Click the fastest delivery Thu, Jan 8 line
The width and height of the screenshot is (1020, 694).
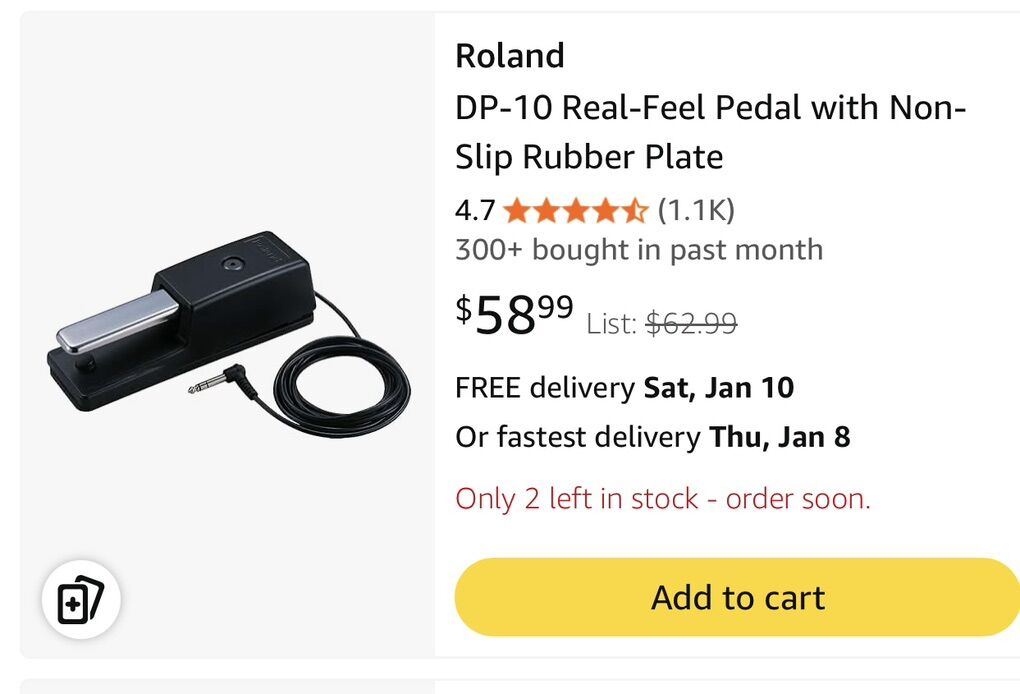[652, 437]
